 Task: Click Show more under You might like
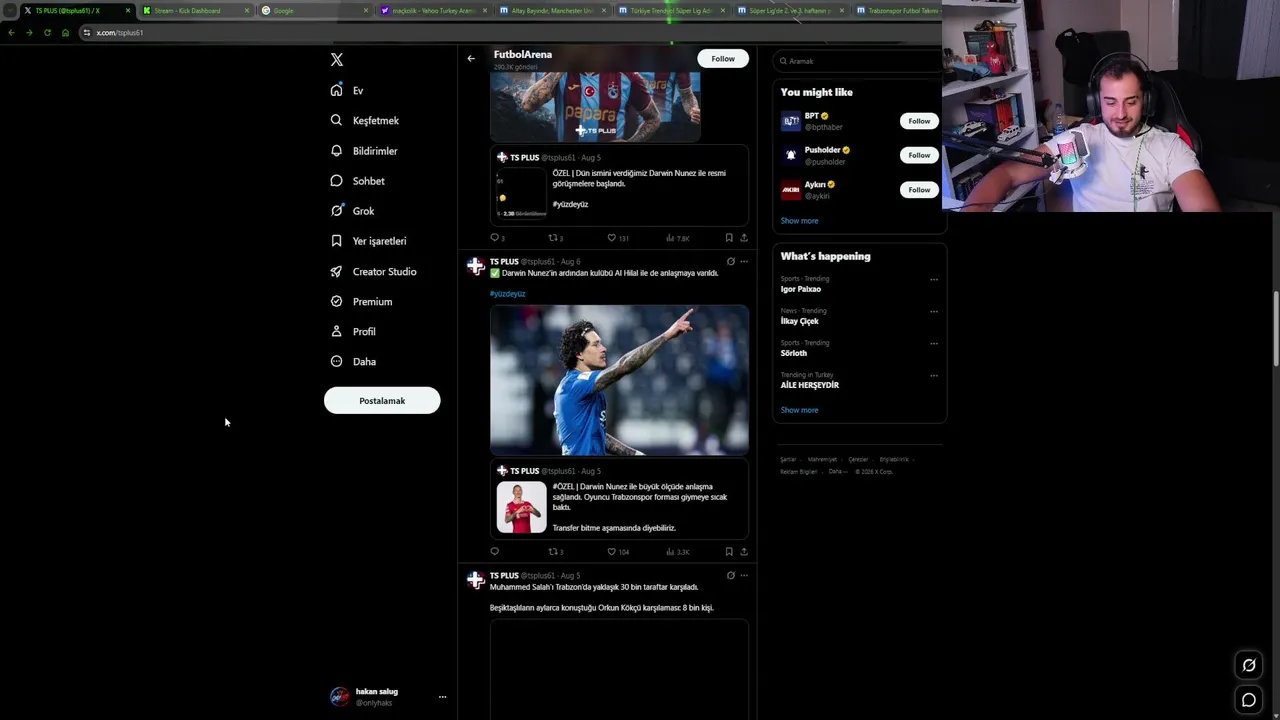pyautogui.click(x=799, y=221)
